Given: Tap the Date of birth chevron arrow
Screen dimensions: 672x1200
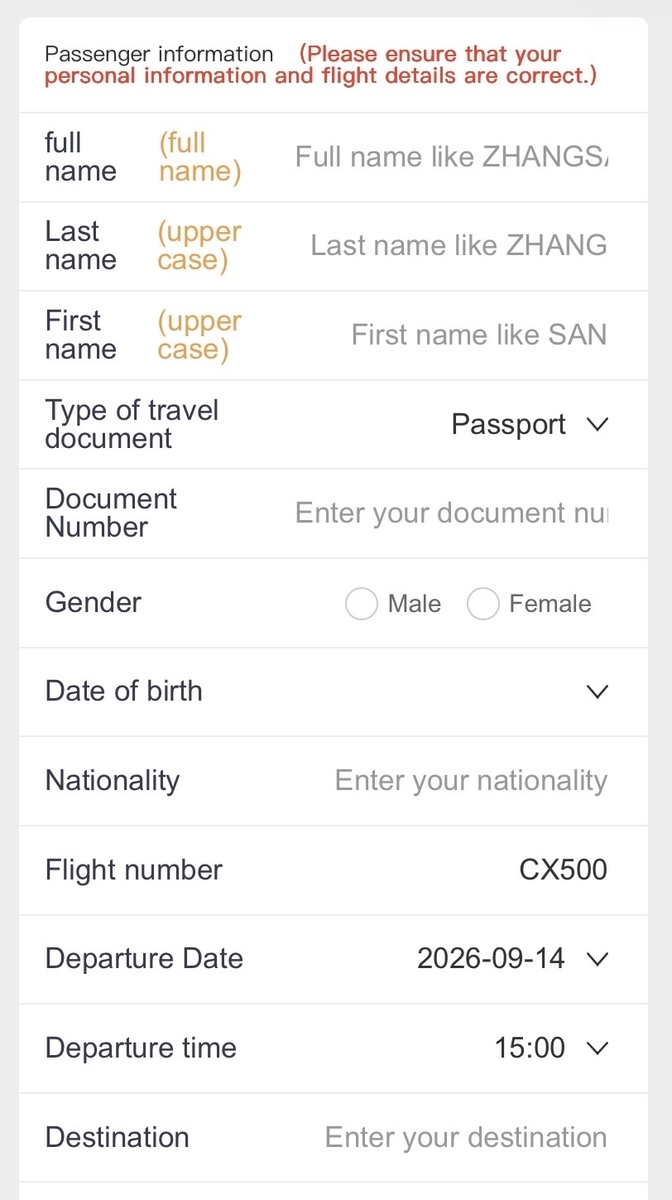Looking at the screenshot, I should pos(597,691).
